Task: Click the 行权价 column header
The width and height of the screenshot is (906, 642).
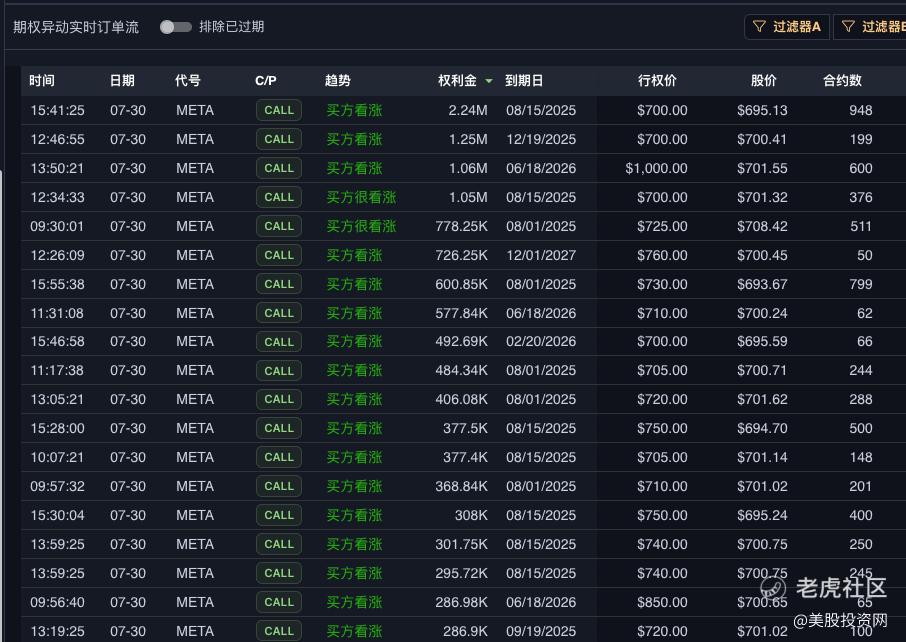Action: [657, 80]
